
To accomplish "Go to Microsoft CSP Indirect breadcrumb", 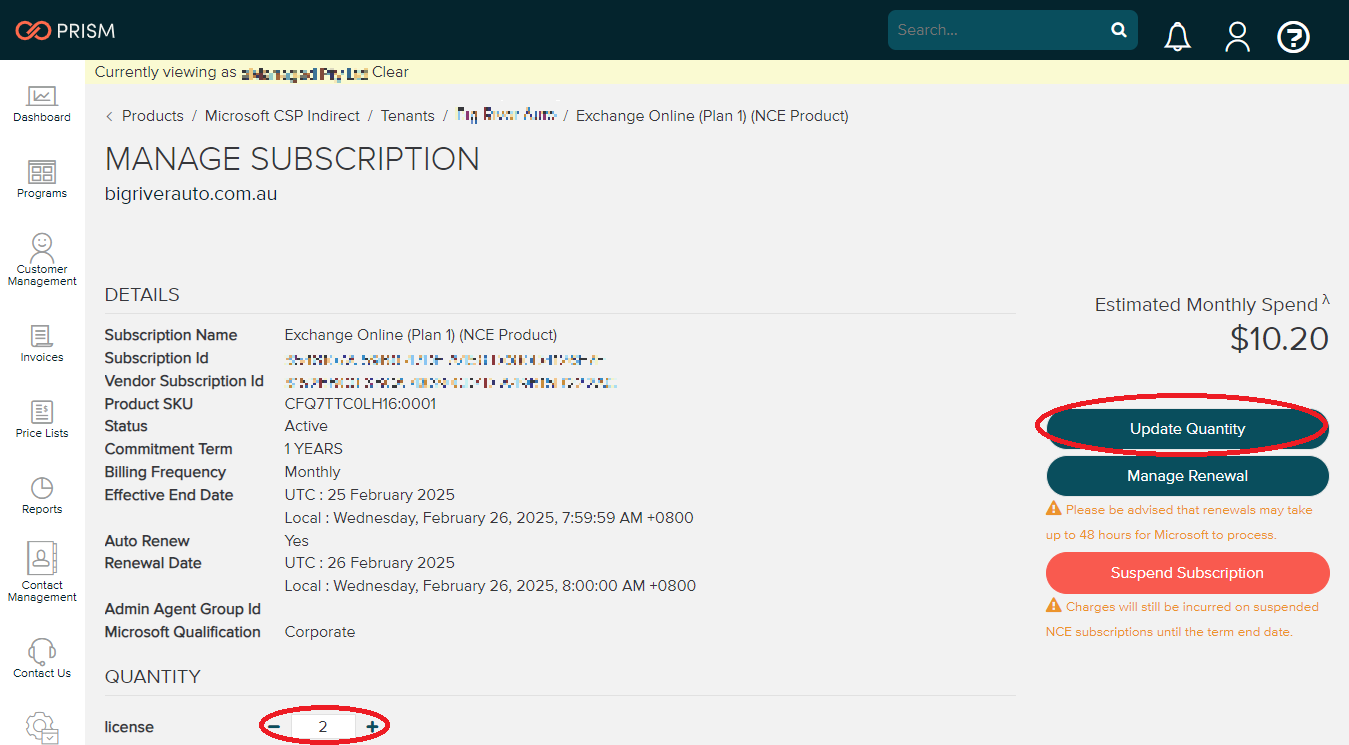I will pos(282,116).
